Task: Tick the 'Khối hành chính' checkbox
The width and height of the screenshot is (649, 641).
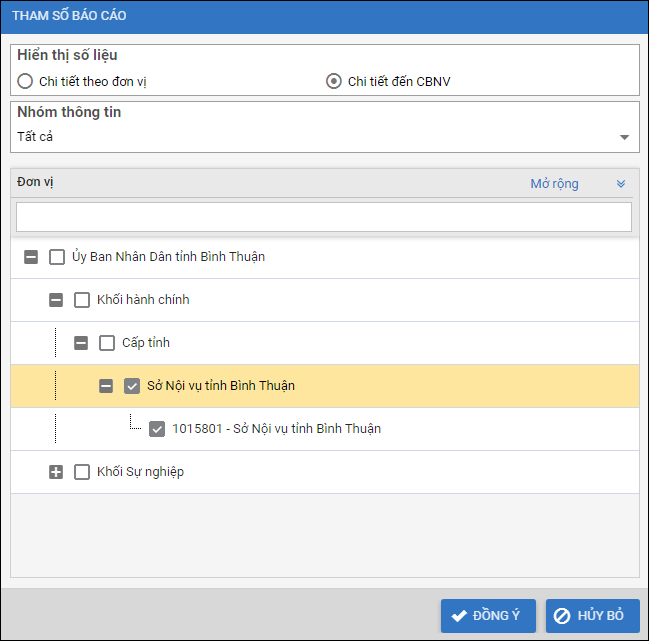Action: pyautogui.click(x=82, y=300)
